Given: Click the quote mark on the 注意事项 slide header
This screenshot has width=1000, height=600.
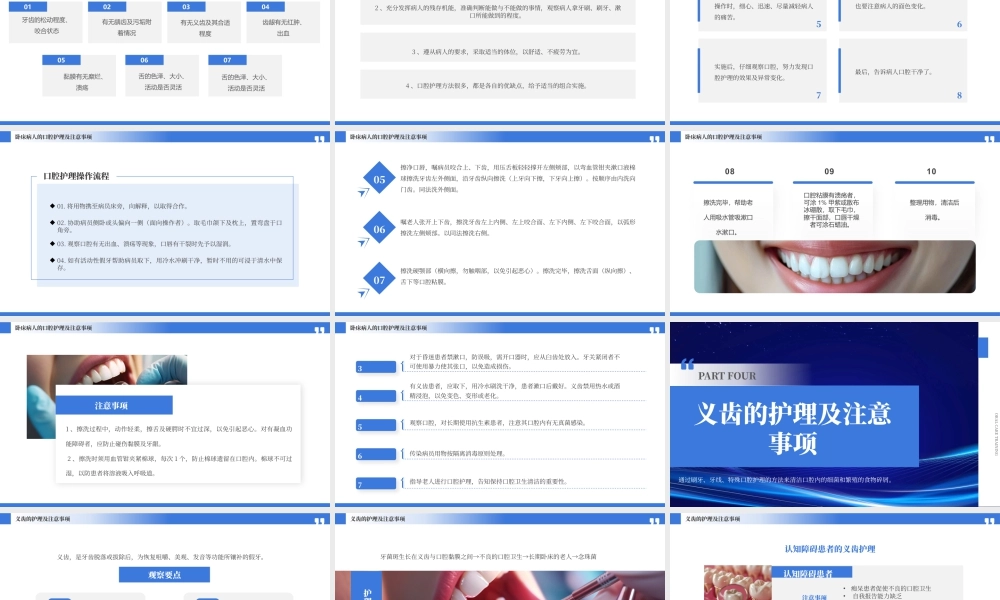Looking at the screenshot, I should click(320, 330).
